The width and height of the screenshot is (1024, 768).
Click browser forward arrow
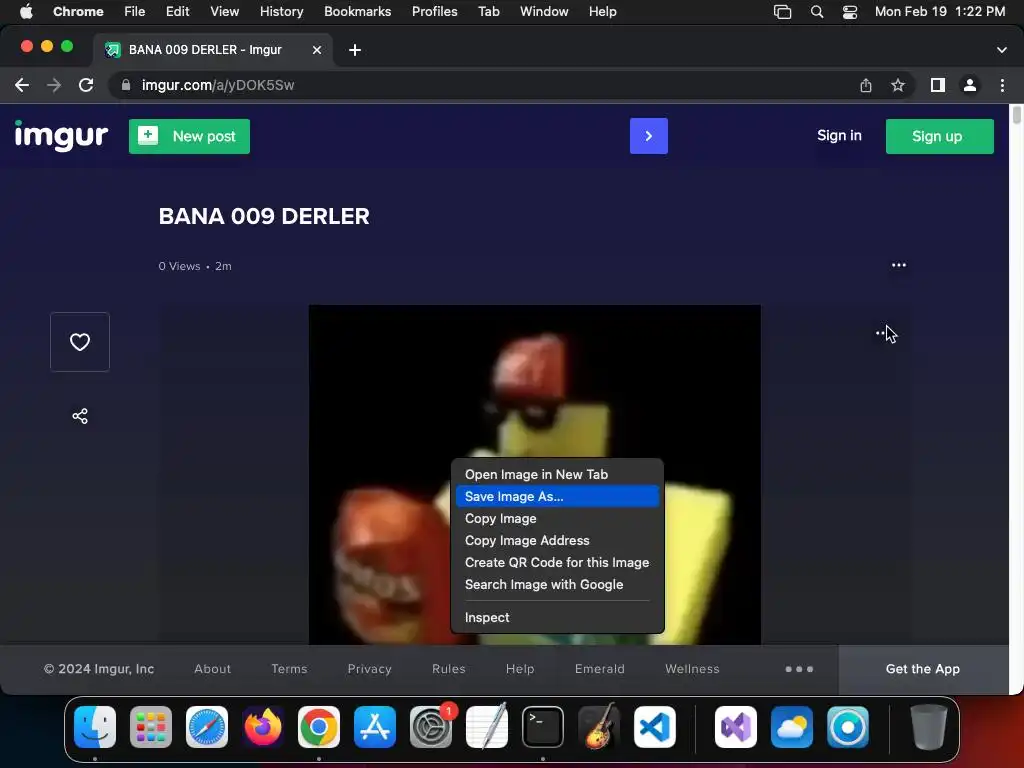click(54, 85)
